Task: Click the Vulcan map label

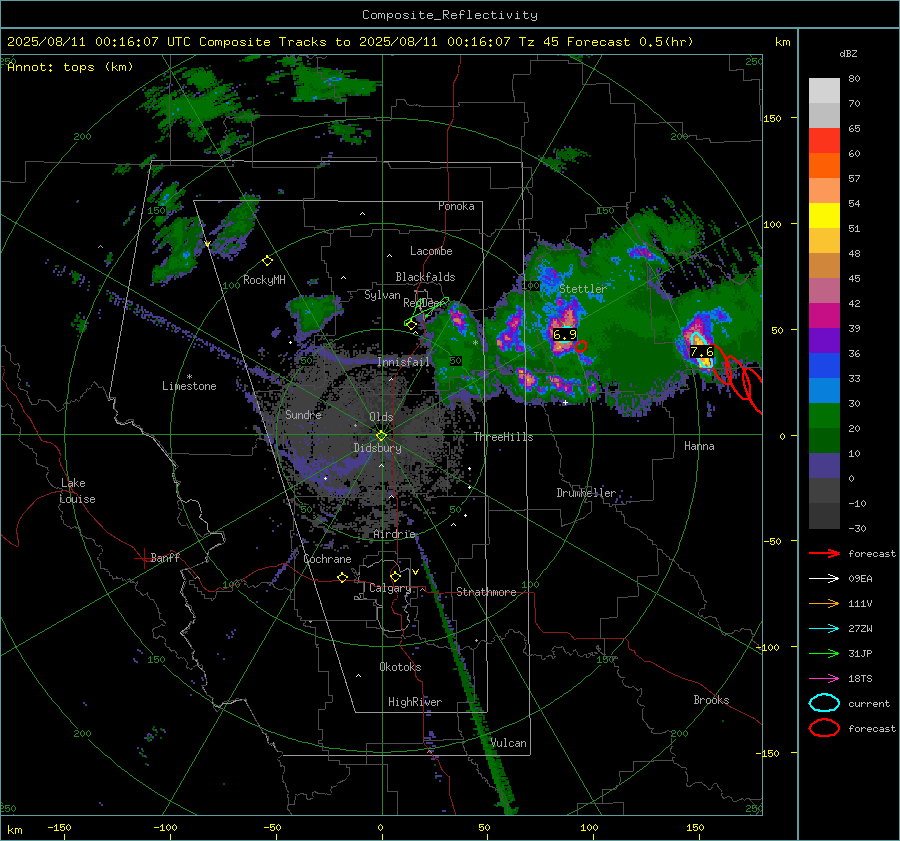Action: click(508, 743)
